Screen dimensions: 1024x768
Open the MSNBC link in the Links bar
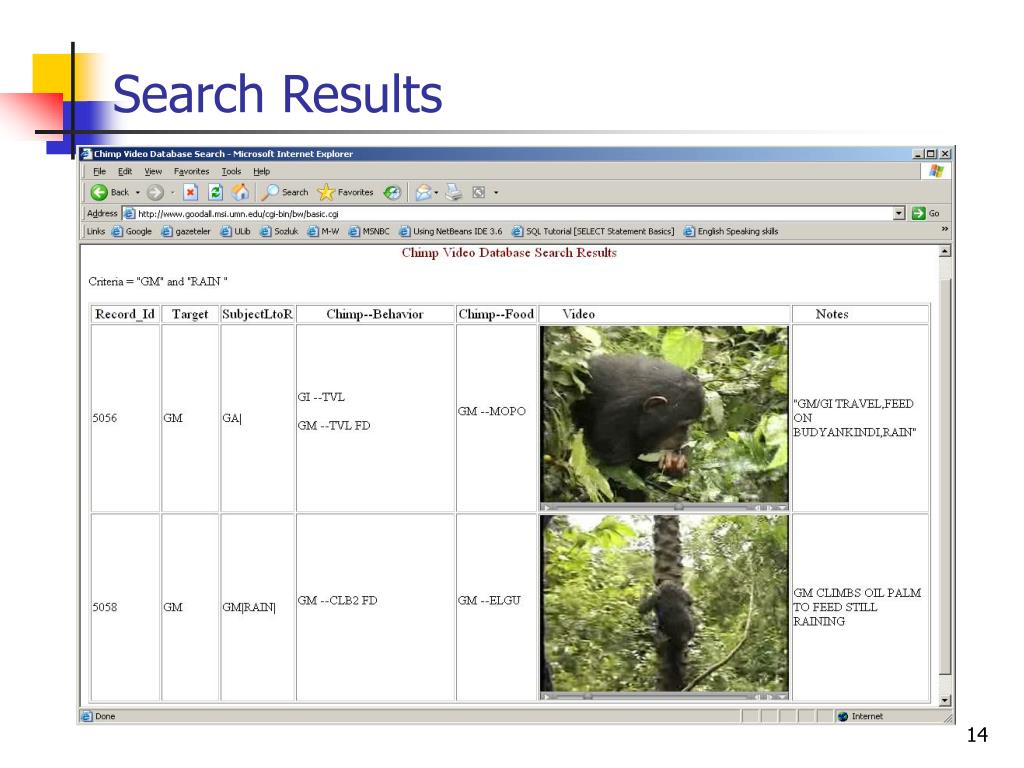click(x=369, y=231)
